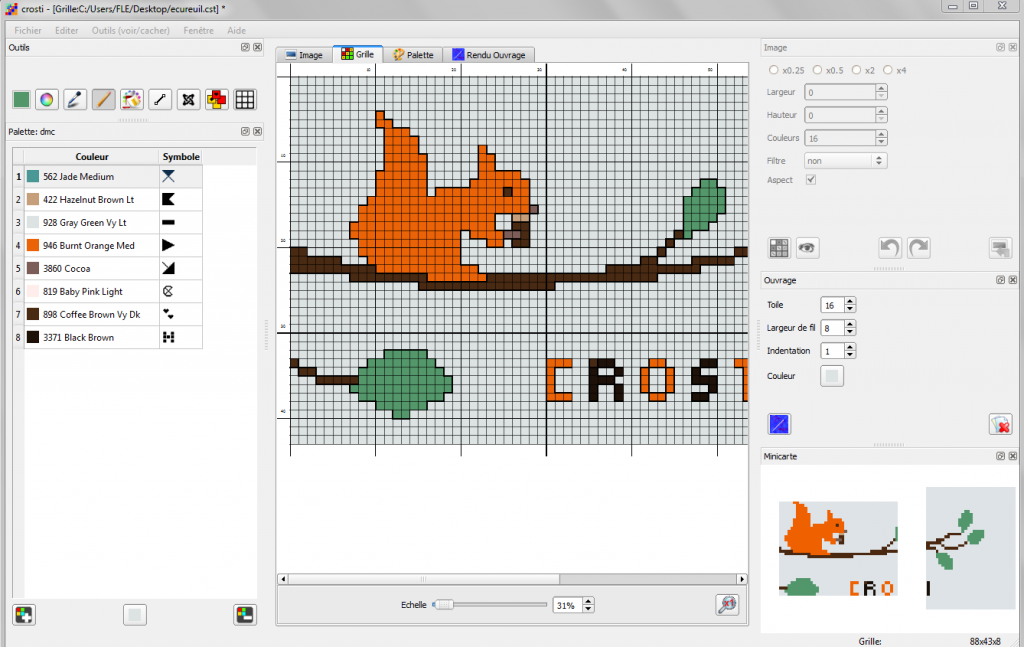Select 562 Jade Medium palette row
The height and width of the screenshot is (647, 1024).
107,176
